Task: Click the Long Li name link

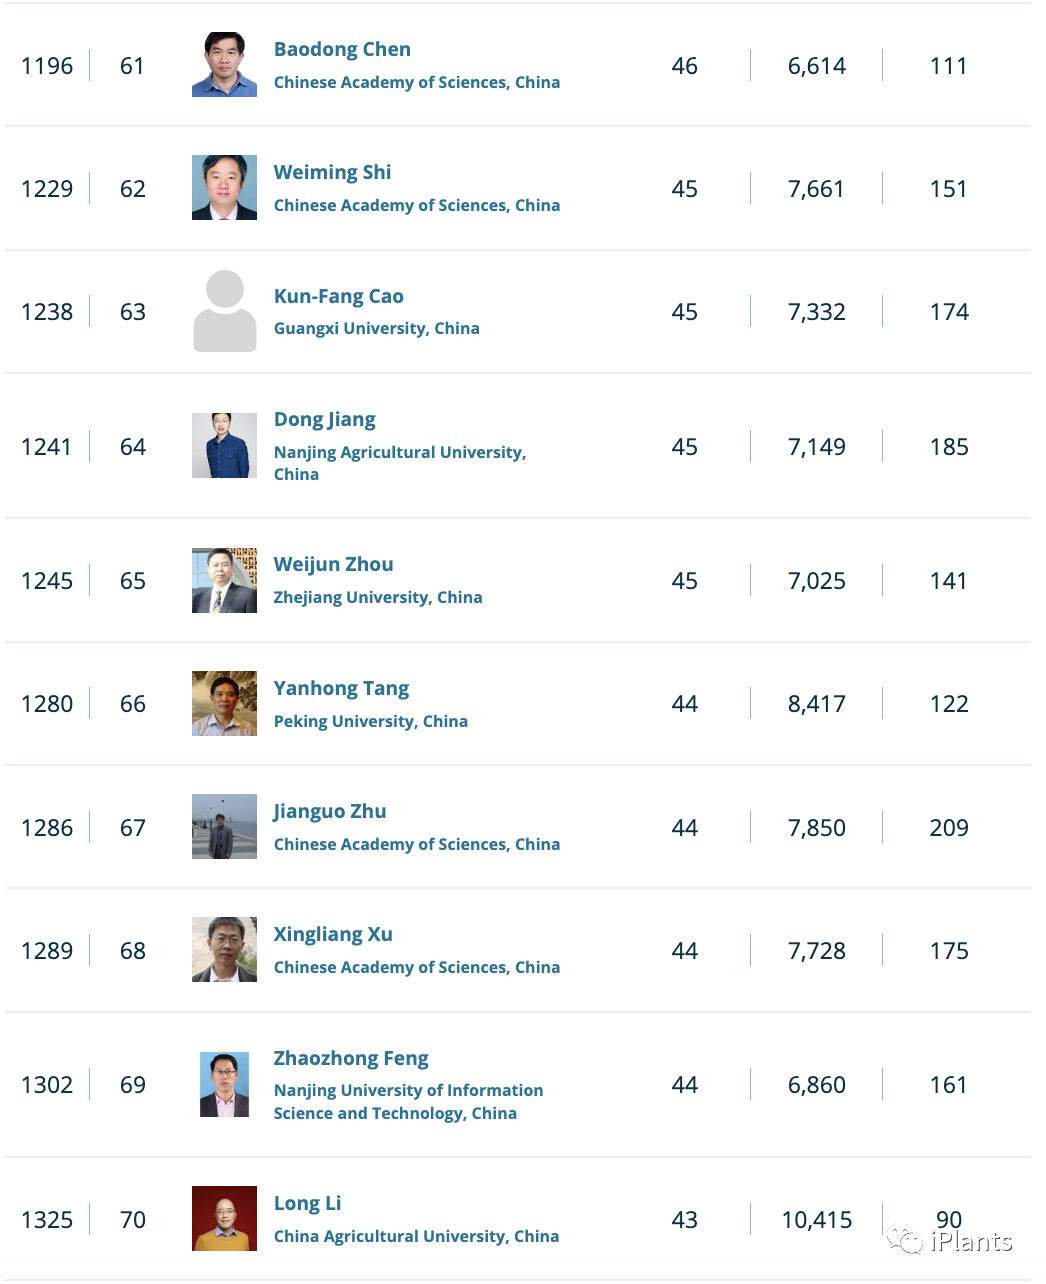Action: (307, 1203)
